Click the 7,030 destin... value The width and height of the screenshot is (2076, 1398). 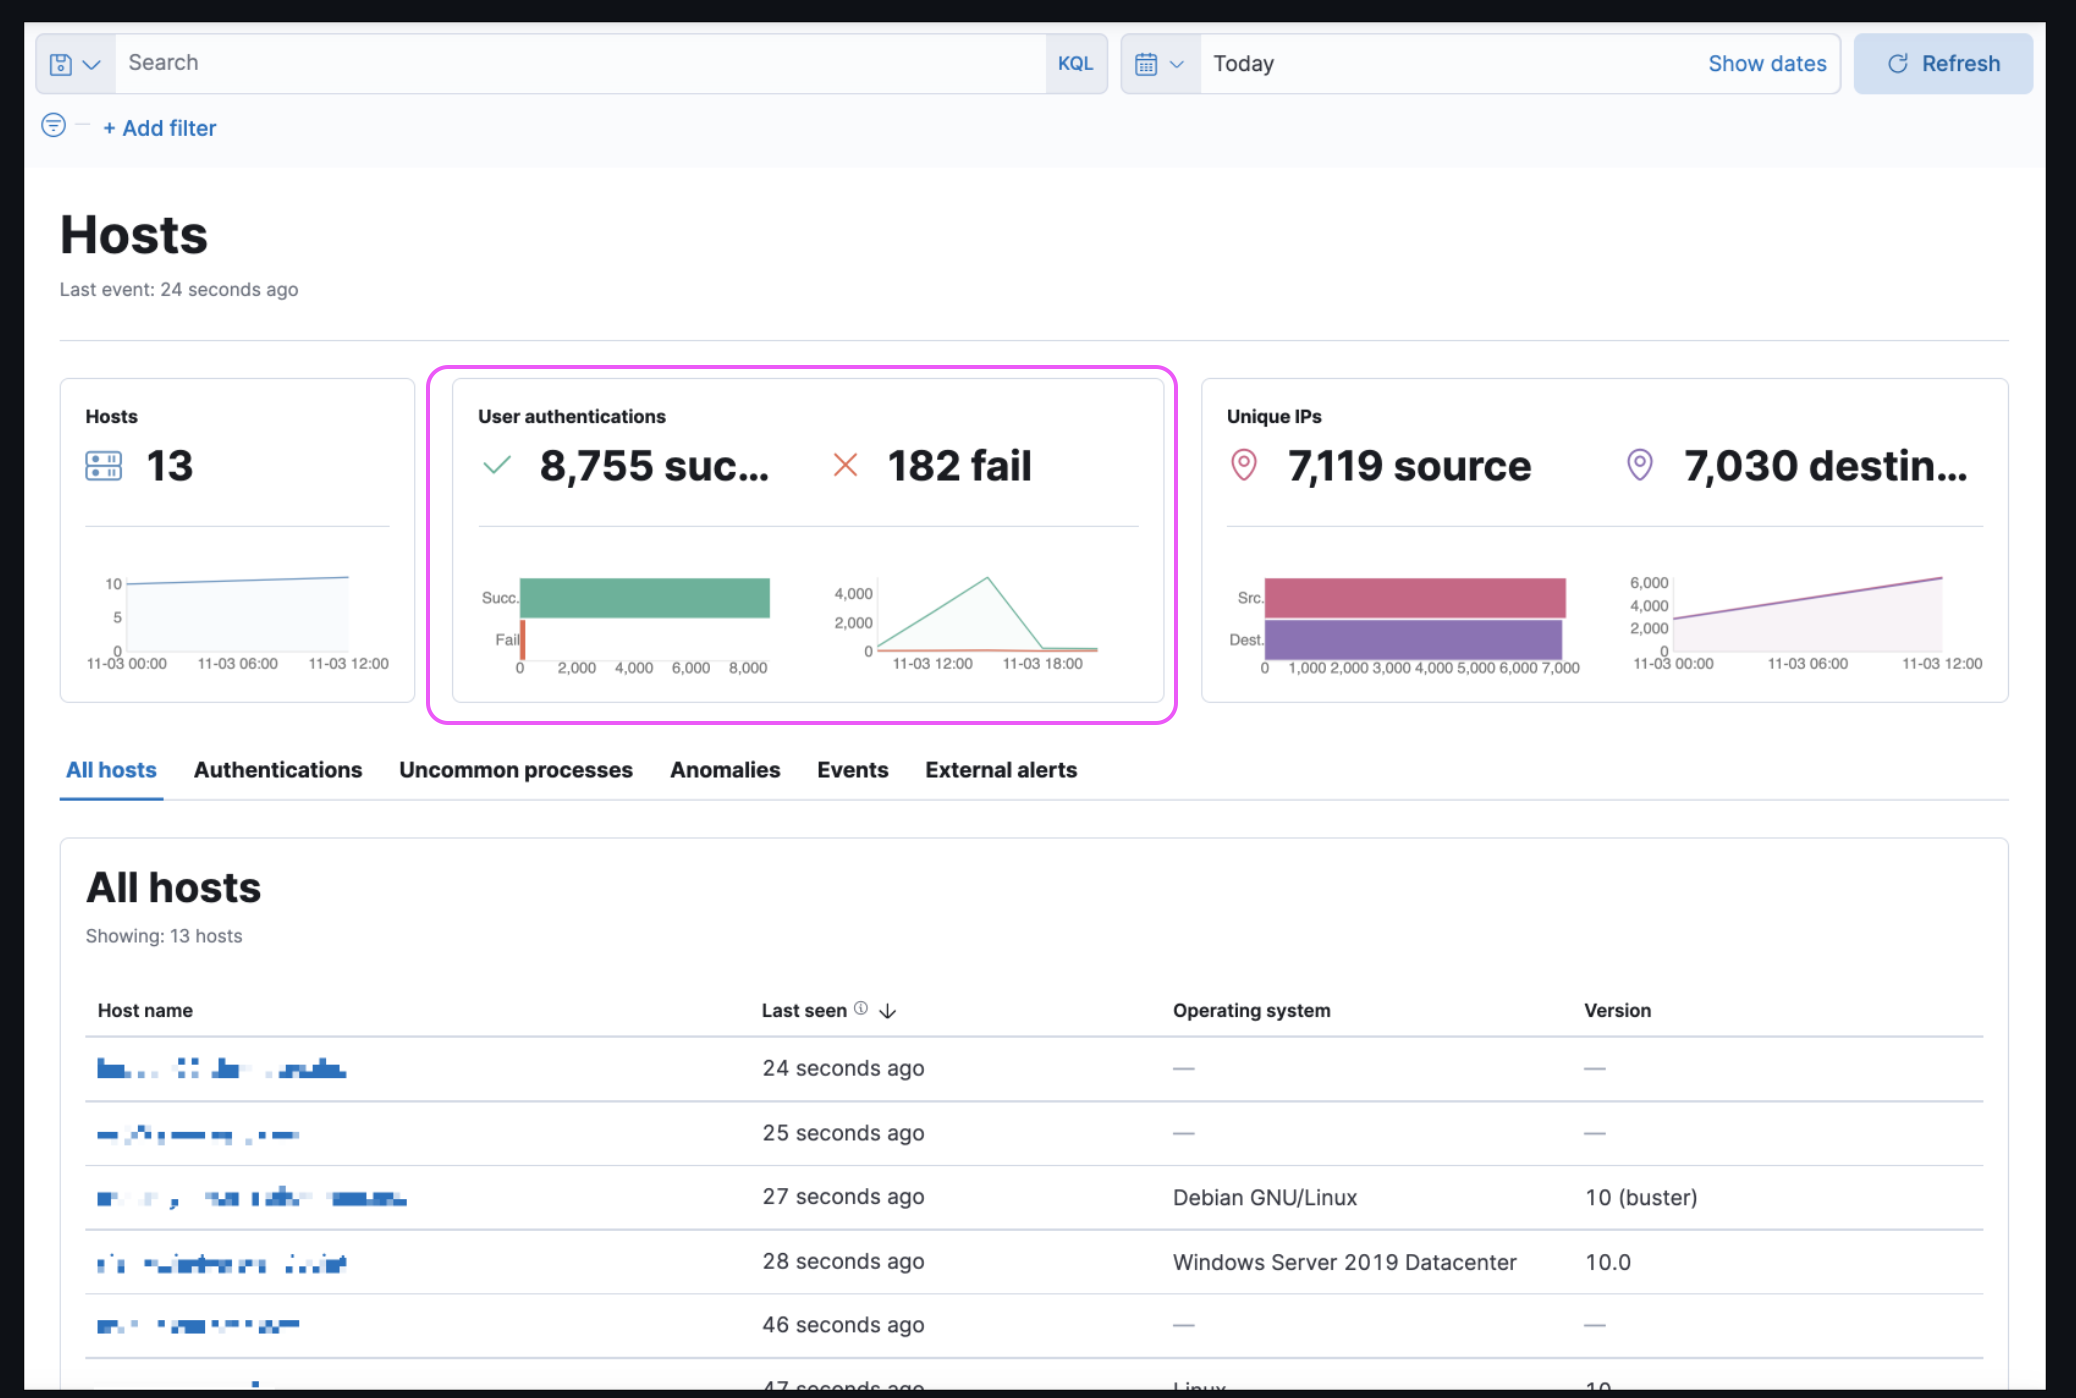pyautogui.click(x=1825, y=466)
